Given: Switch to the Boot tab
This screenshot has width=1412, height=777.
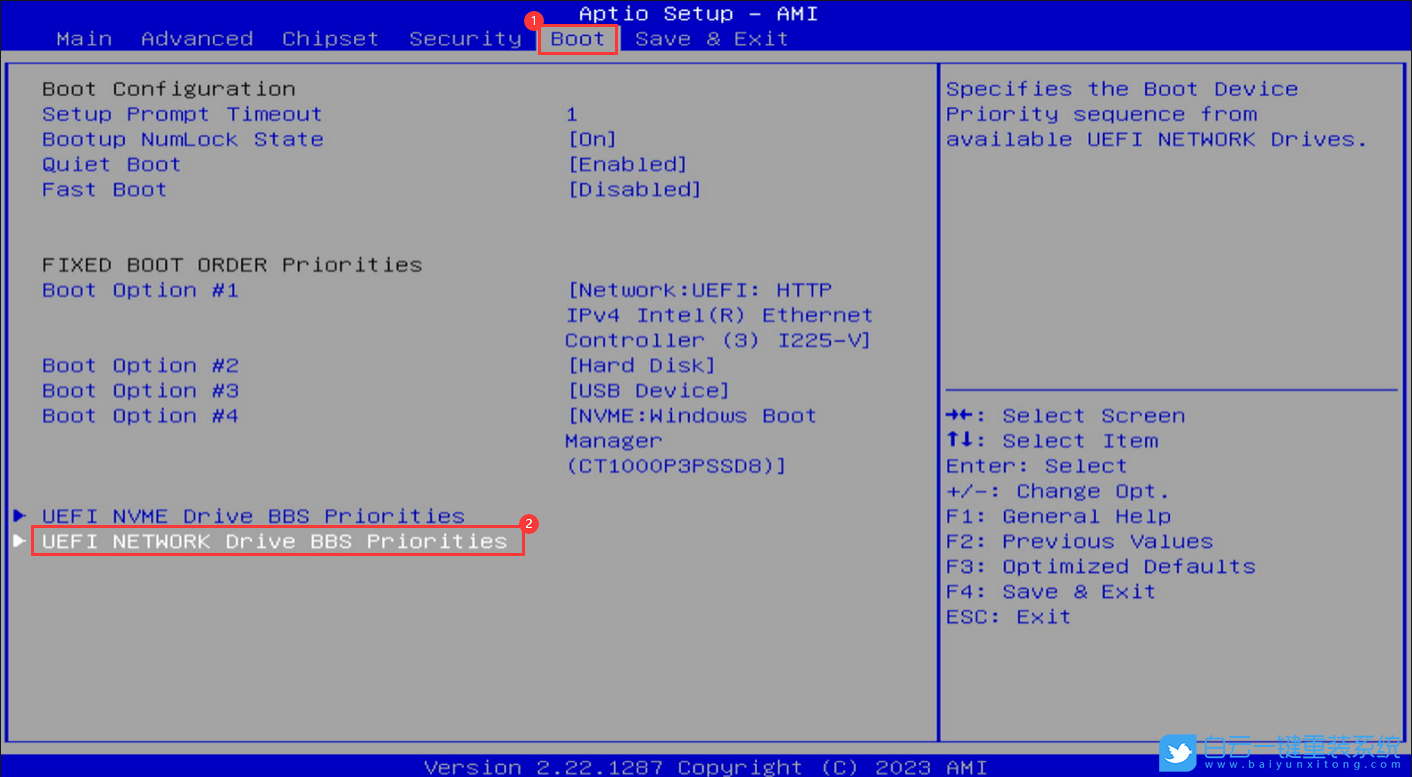Looking at the screenshot, I should tap(578, 38).
